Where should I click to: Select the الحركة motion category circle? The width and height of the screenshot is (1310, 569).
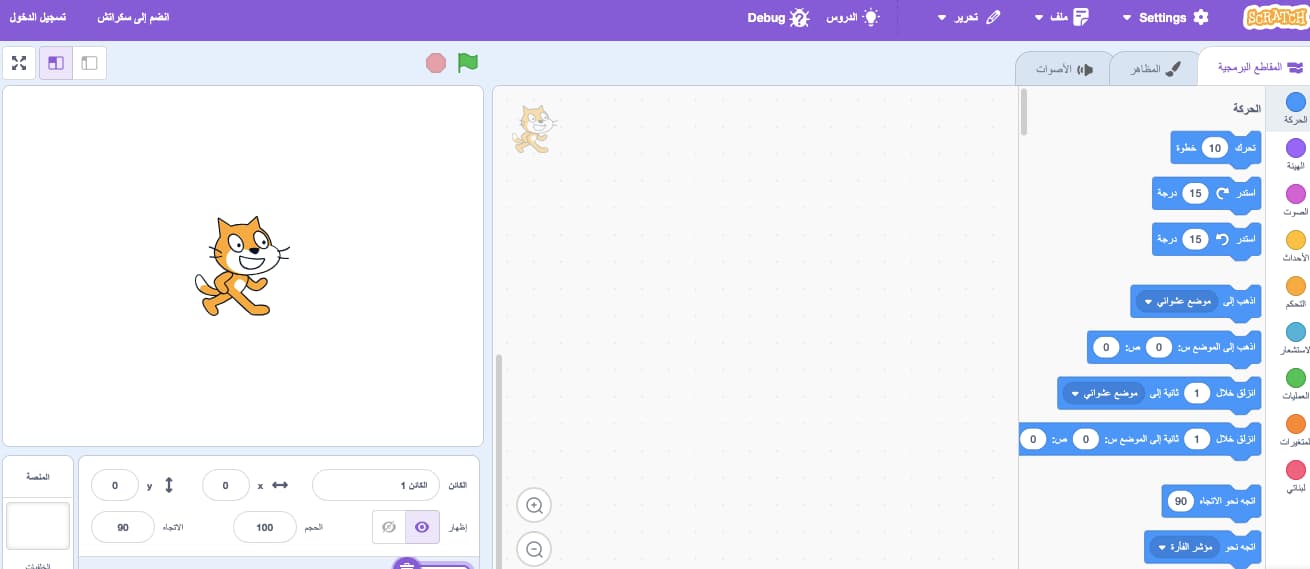[x=1295, y=102]
